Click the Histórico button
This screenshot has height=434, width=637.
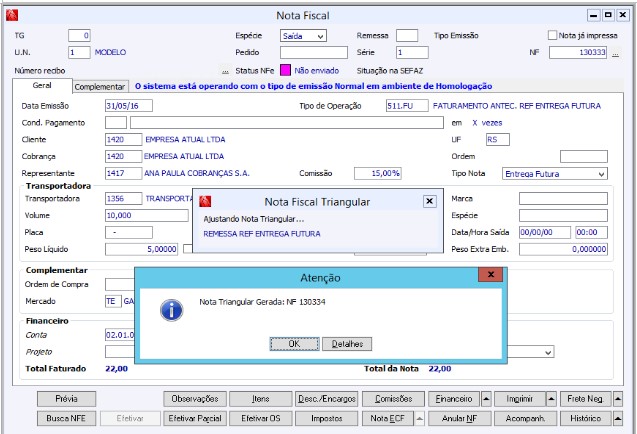tap(585, 418)
